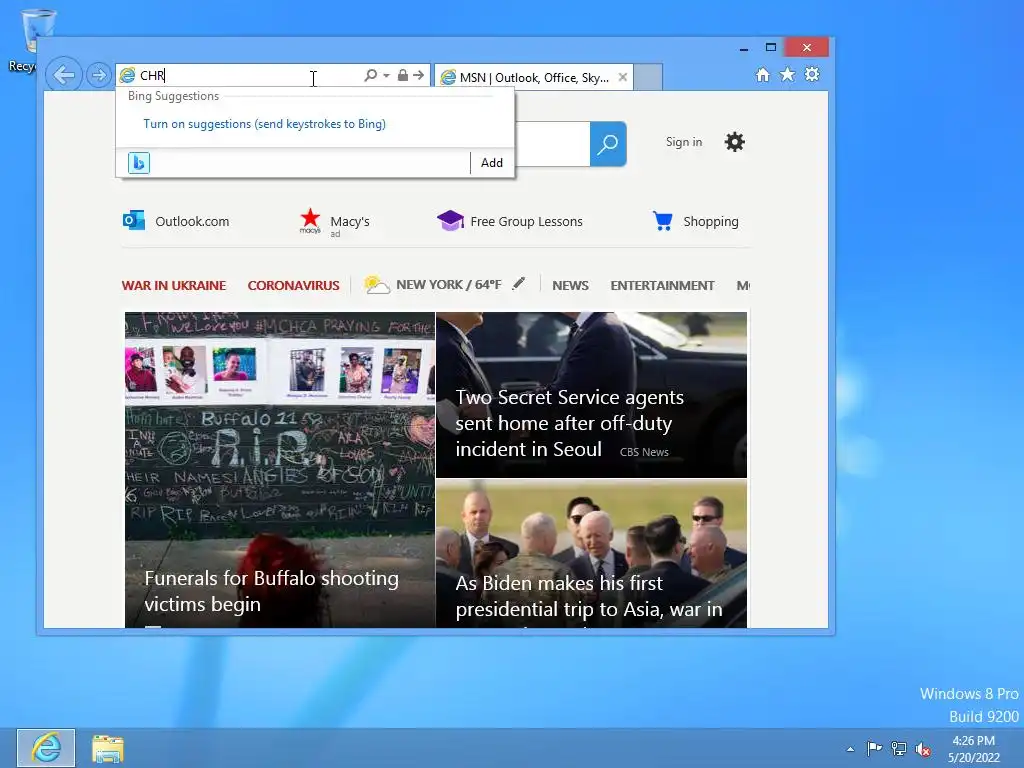Edit weather location with pencil icon
The image size is (1024, 768).
(x=519, y=283)
